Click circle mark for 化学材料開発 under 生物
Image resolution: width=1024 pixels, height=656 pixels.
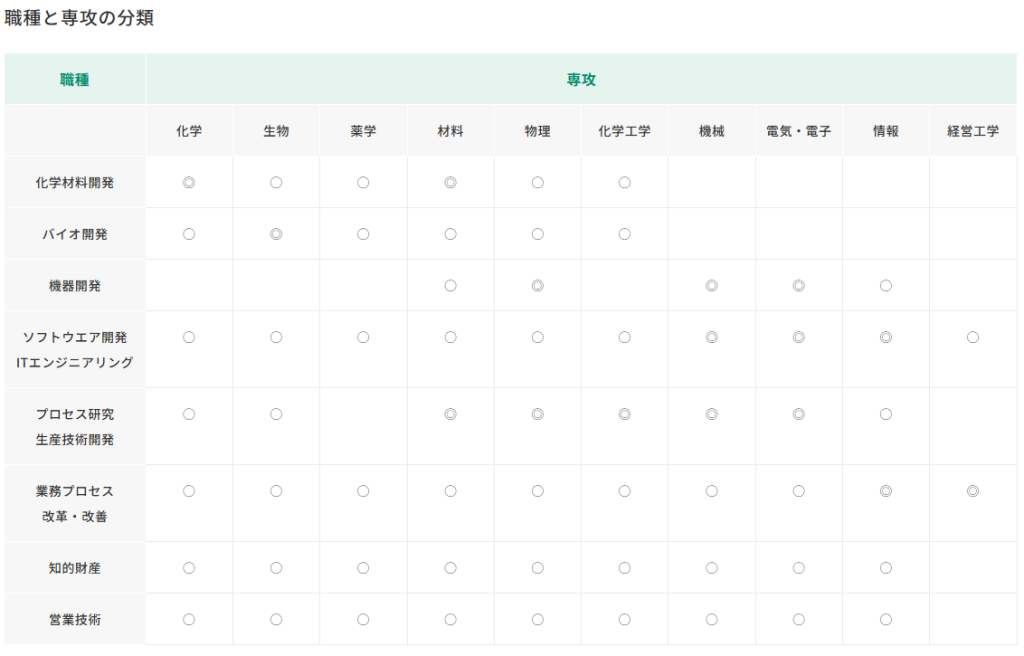coord(276,182)
